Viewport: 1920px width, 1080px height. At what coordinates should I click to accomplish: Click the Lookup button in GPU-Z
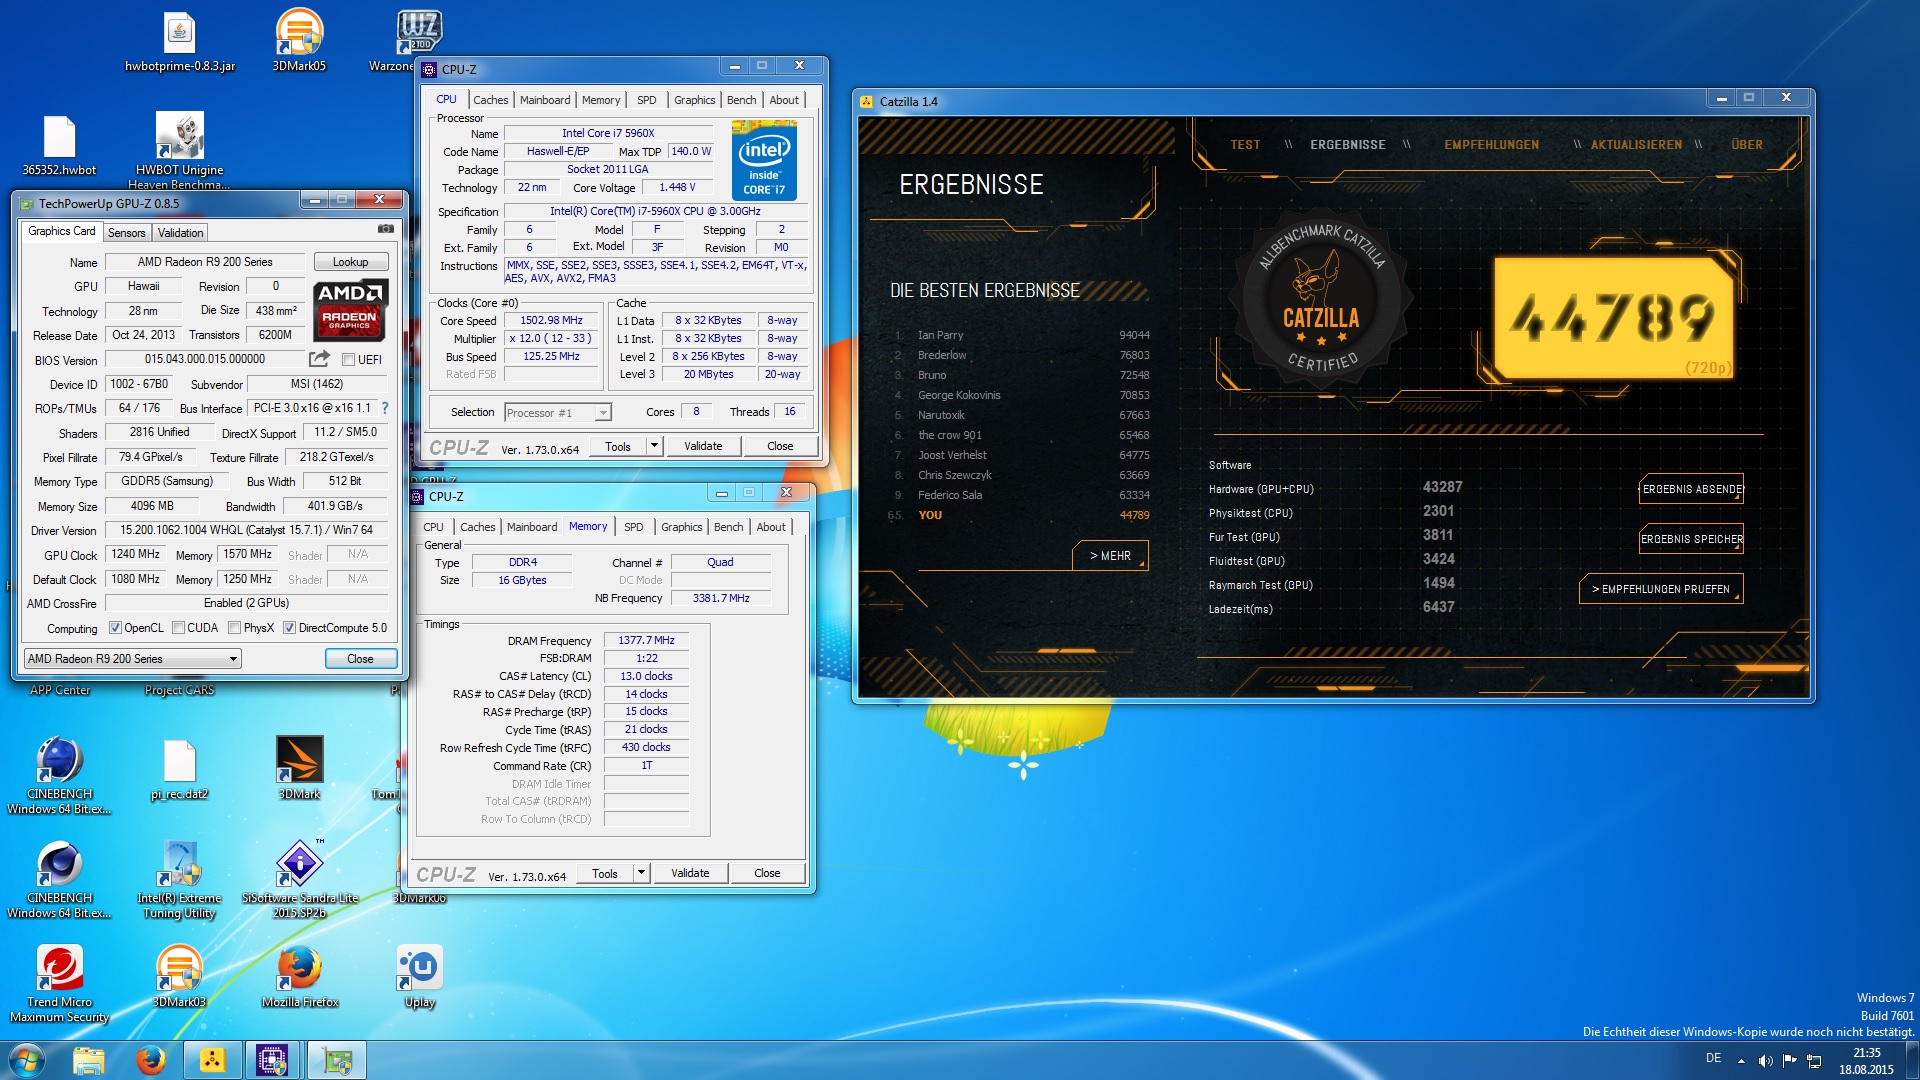click(350, 262)
